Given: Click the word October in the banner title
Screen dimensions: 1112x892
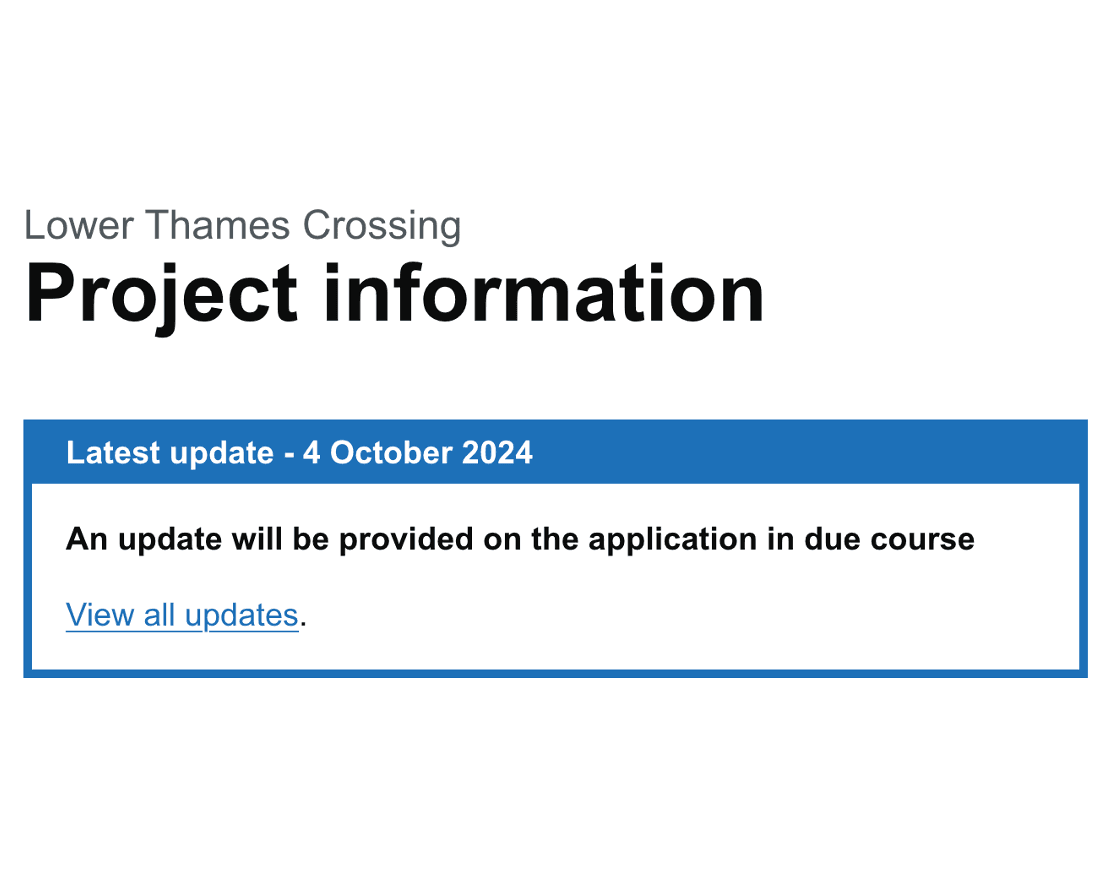Looking at the screenshot, I should tap(391, 453).
